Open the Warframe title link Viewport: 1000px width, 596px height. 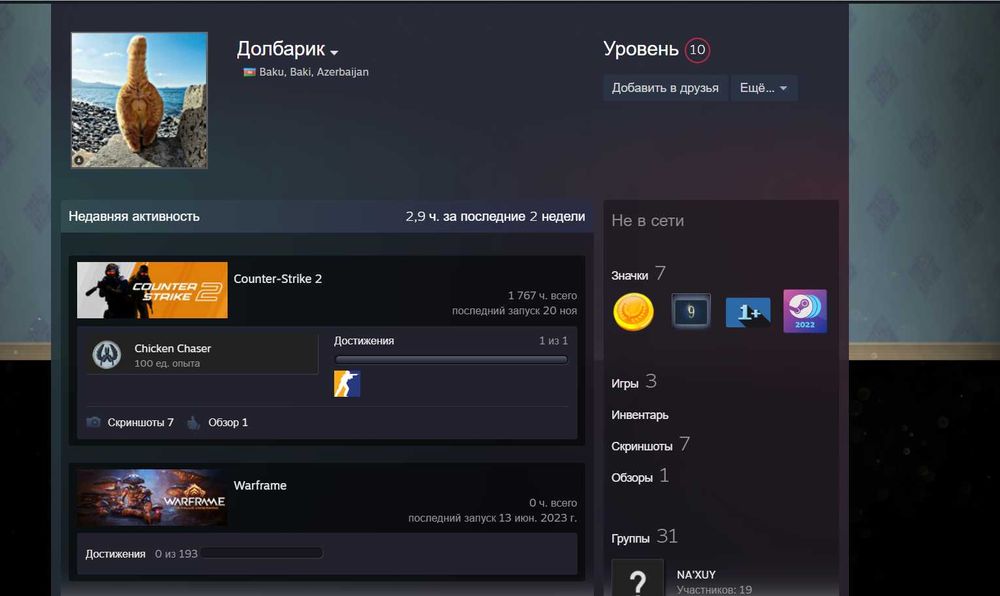pyautogui.click(x=260, y=485)
